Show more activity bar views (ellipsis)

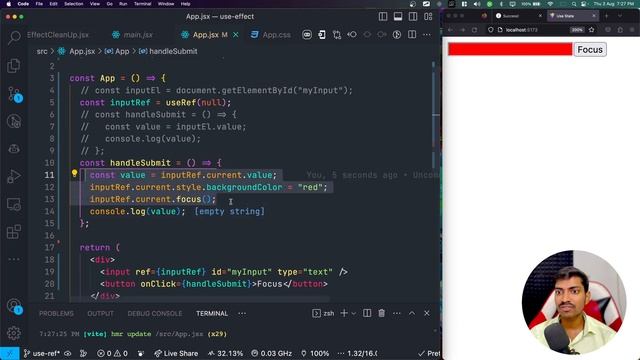[14, 259]
